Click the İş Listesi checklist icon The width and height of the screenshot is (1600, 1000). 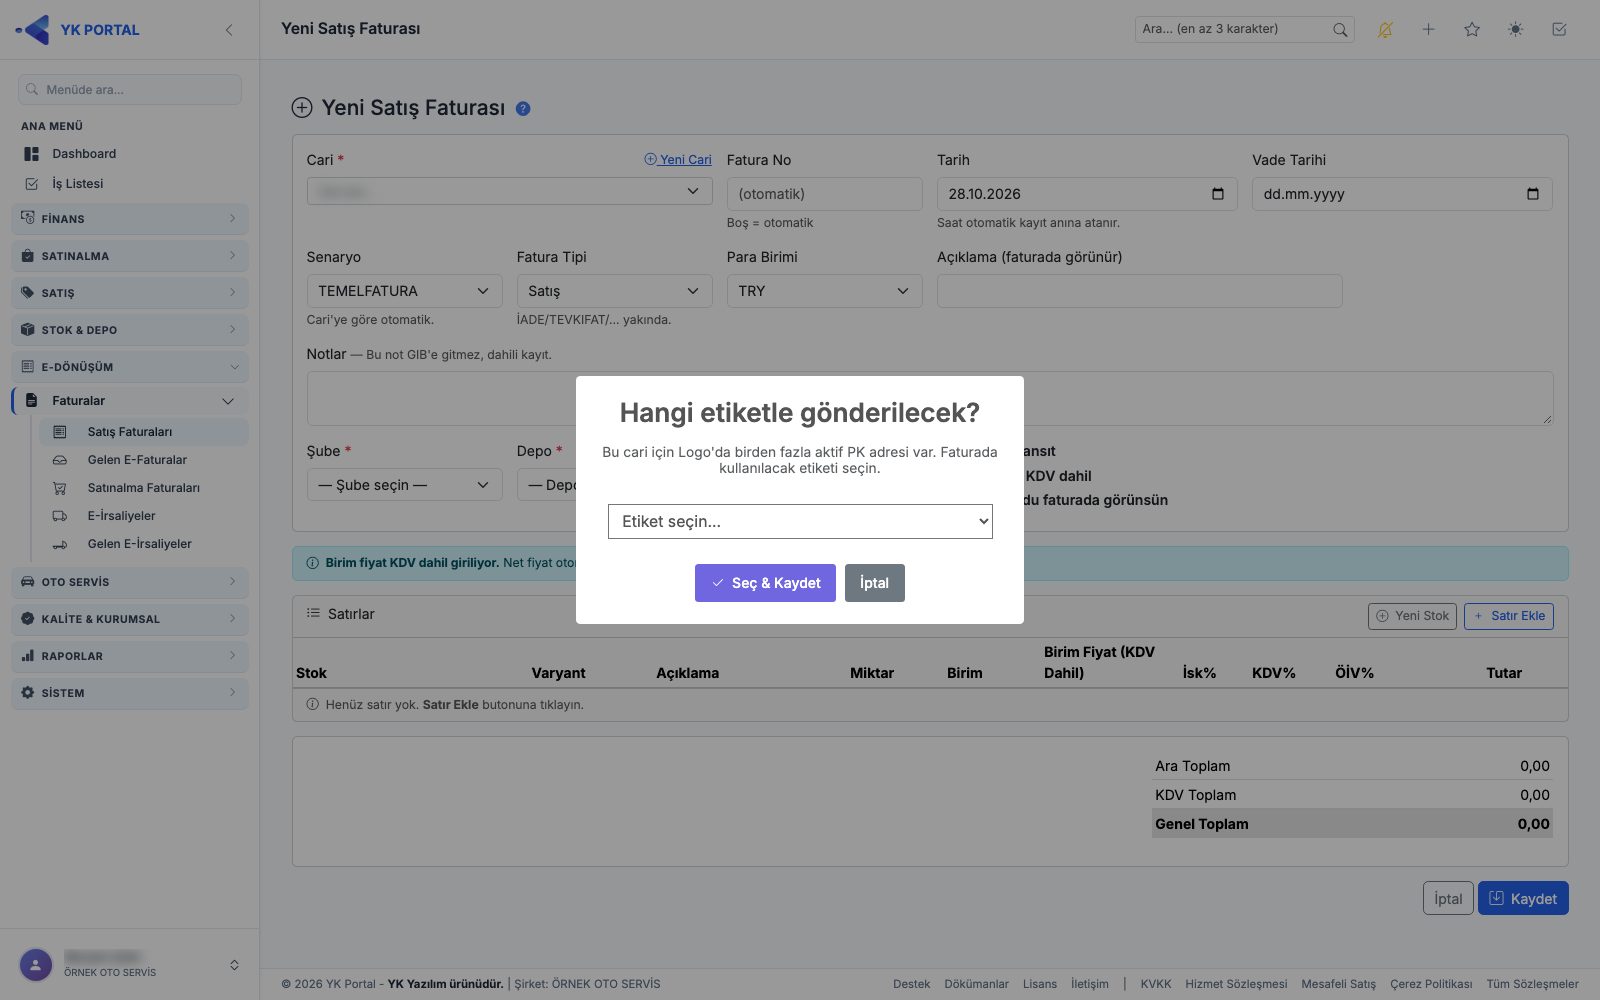click(x=32, y=184)
